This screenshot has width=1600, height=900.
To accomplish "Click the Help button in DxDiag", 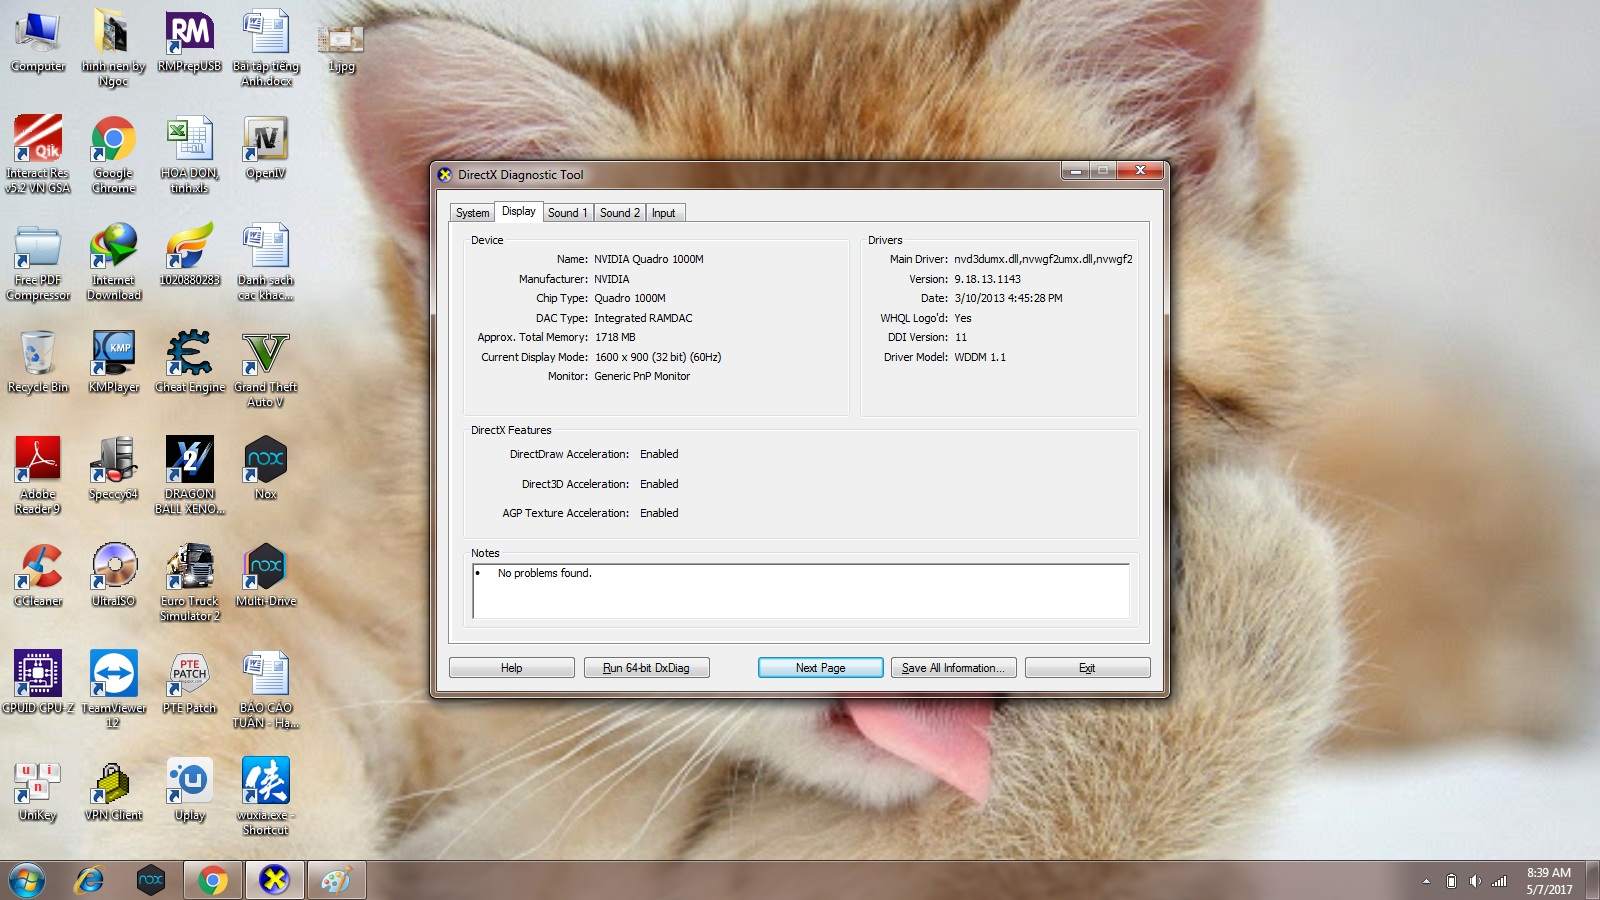I will pos(511,668).
